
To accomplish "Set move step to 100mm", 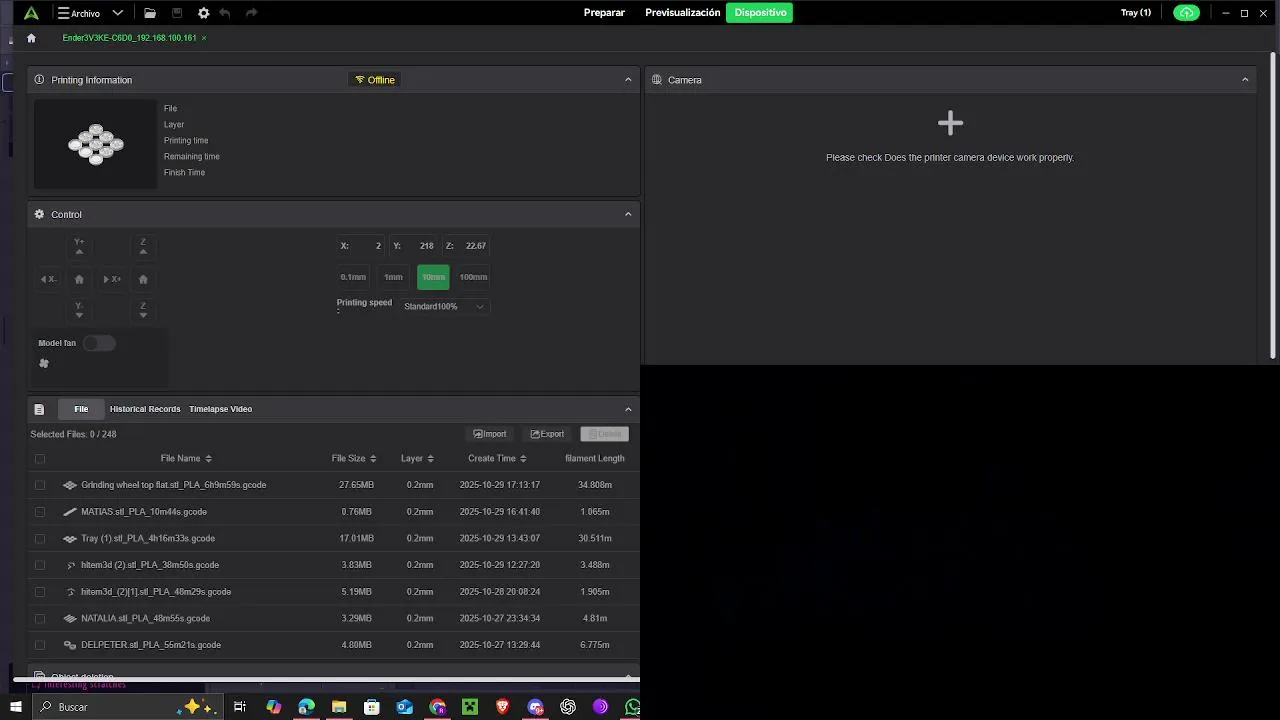I will (473, 277).
